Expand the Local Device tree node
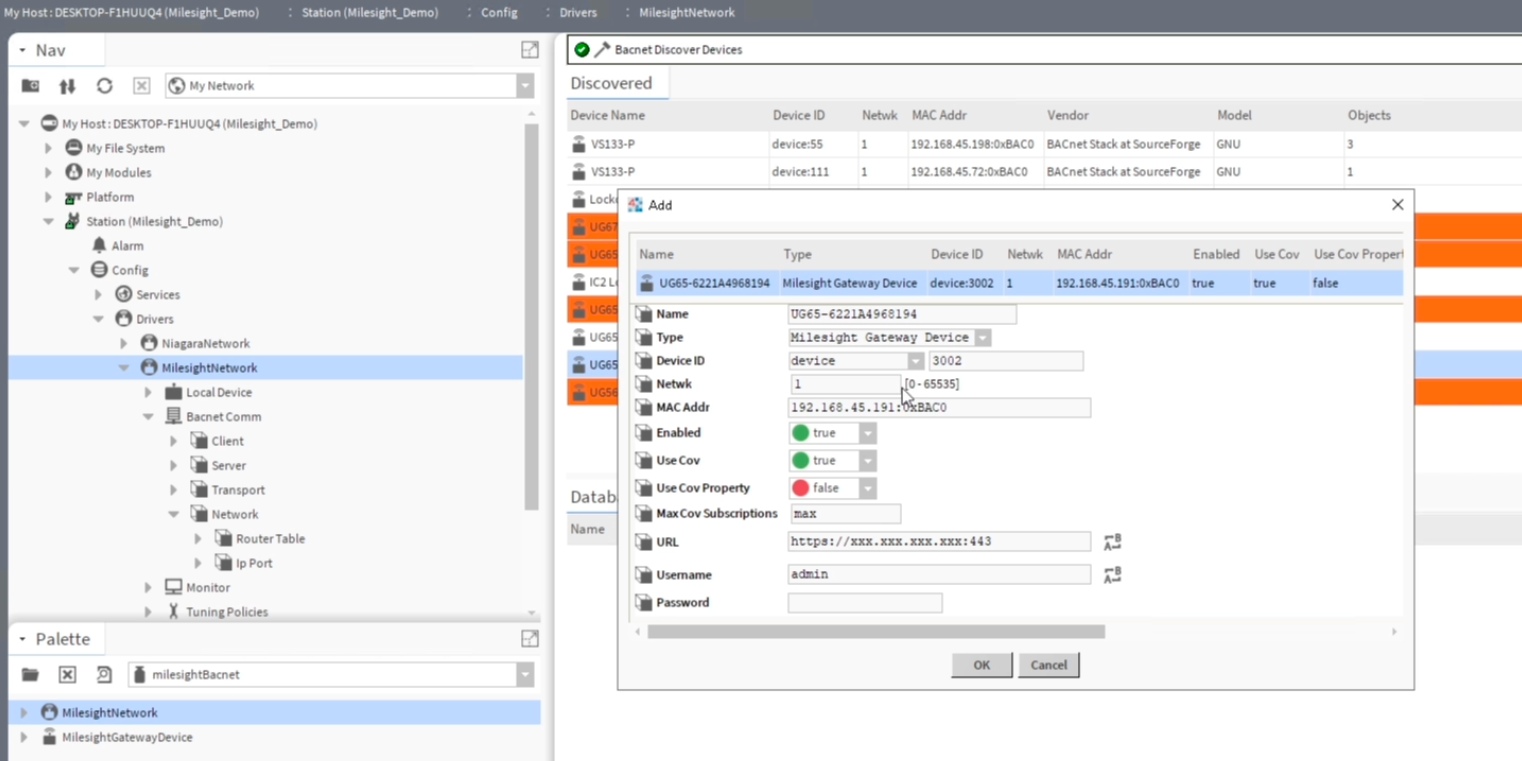1522x761 pixels. click(148, 392)
